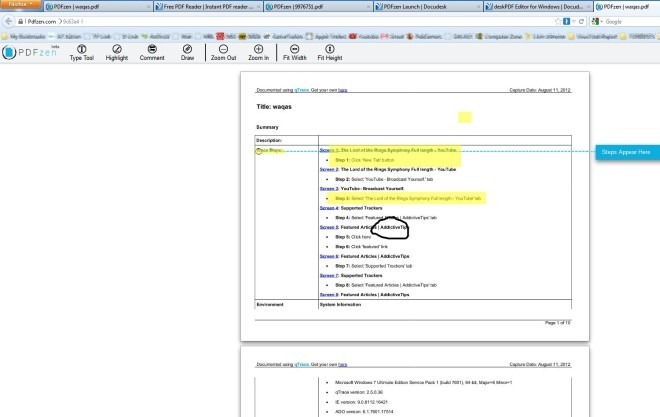Click qTrace link in first page header
660x417 pixels.
click(x=301, y=90)
